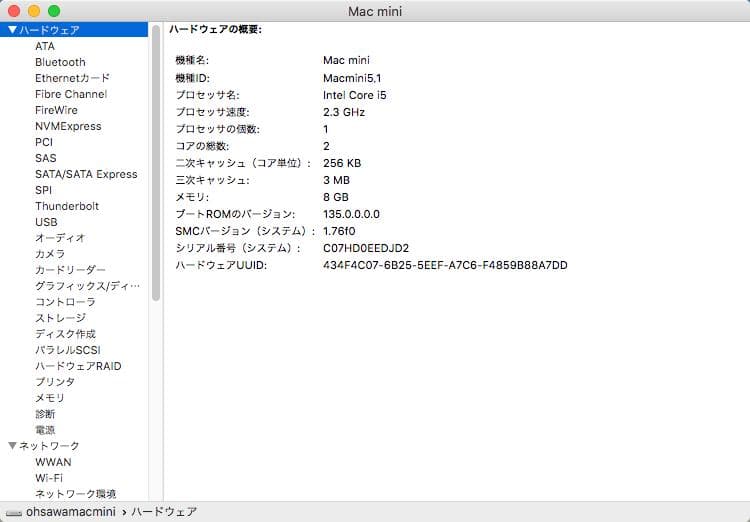
Task: Choose Wi-Fi under ネットワーク
Action: (x=49, y=478)
